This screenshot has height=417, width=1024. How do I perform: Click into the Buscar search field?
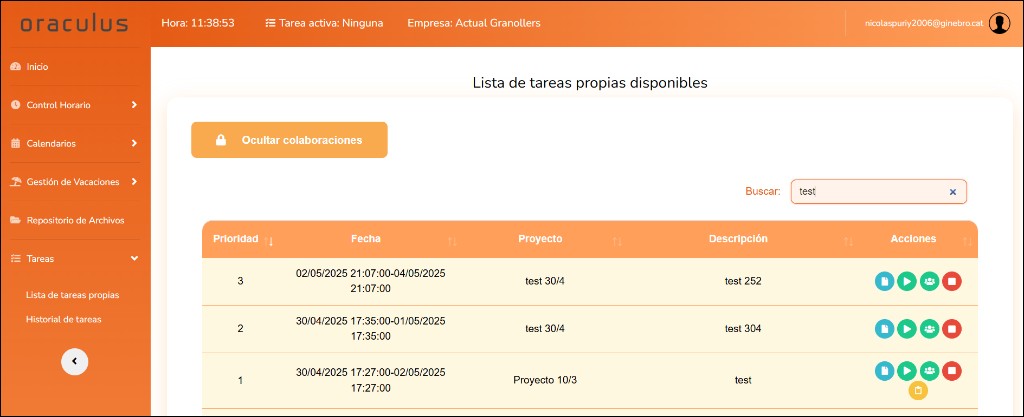pos(878,192)
